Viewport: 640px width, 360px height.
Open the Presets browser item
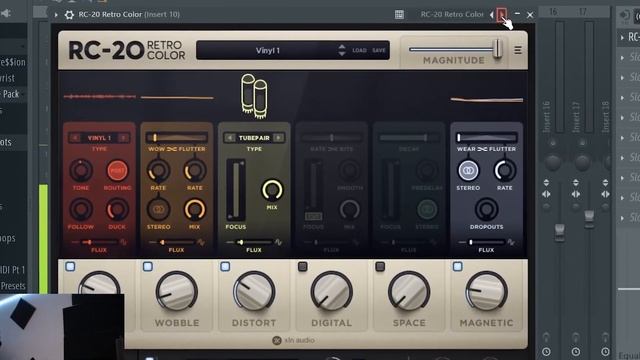click(13, 286)
